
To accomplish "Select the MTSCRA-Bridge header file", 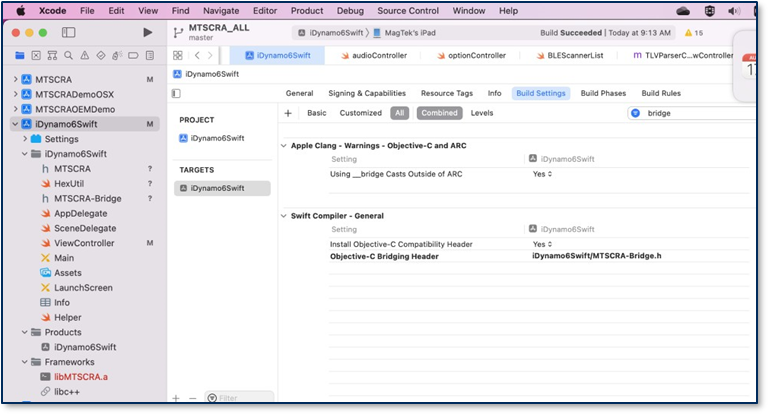I will click(x=88, y=198).
